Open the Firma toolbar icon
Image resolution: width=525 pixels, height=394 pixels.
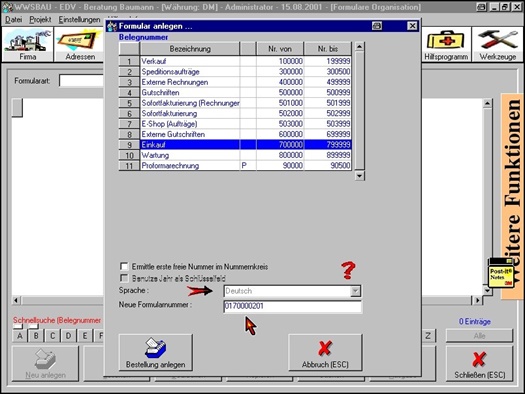tap(27, 44)
